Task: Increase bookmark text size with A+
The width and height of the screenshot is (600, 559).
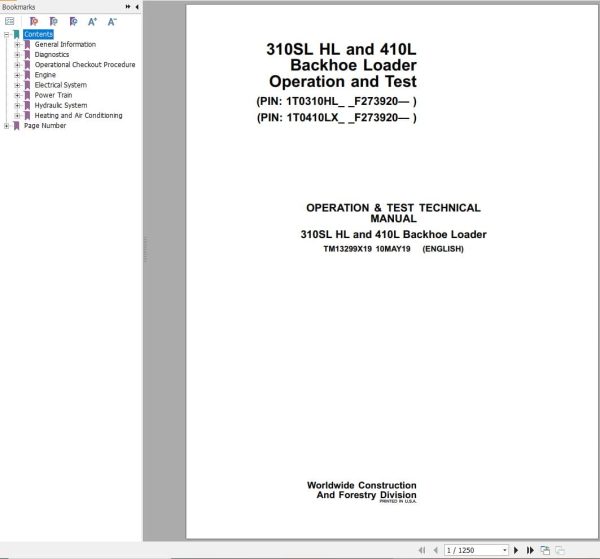Action: pos(93,21)
